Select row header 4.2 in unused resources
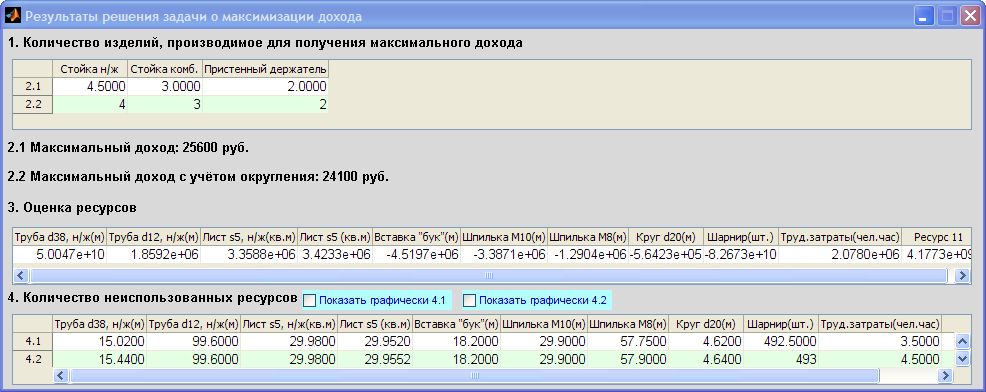This screenshot has width=986, height=392. [33, 359]
